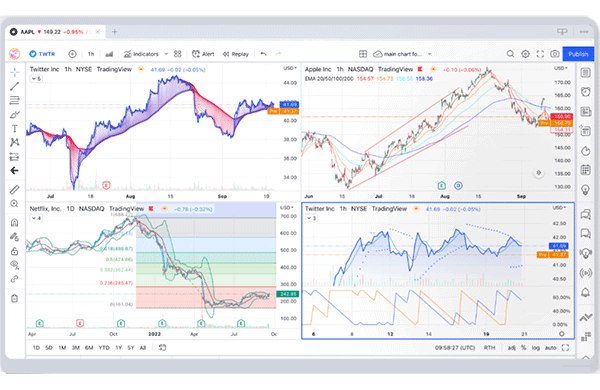
Task: Pick the ruler measure tool
Action: pos(15,189)
